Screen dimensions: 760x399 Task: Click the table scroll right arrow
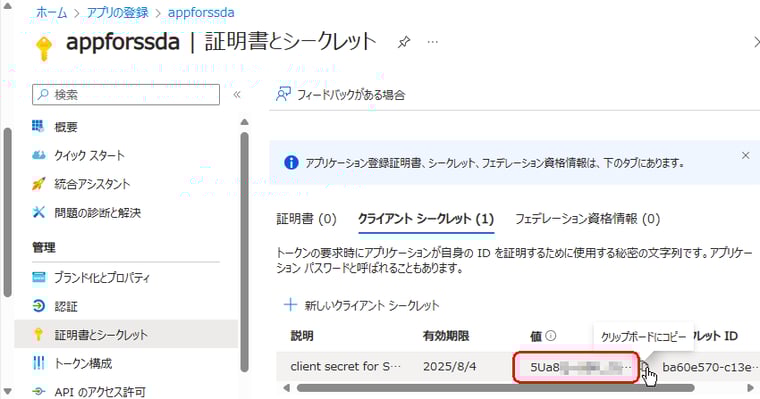coord(751,388)
